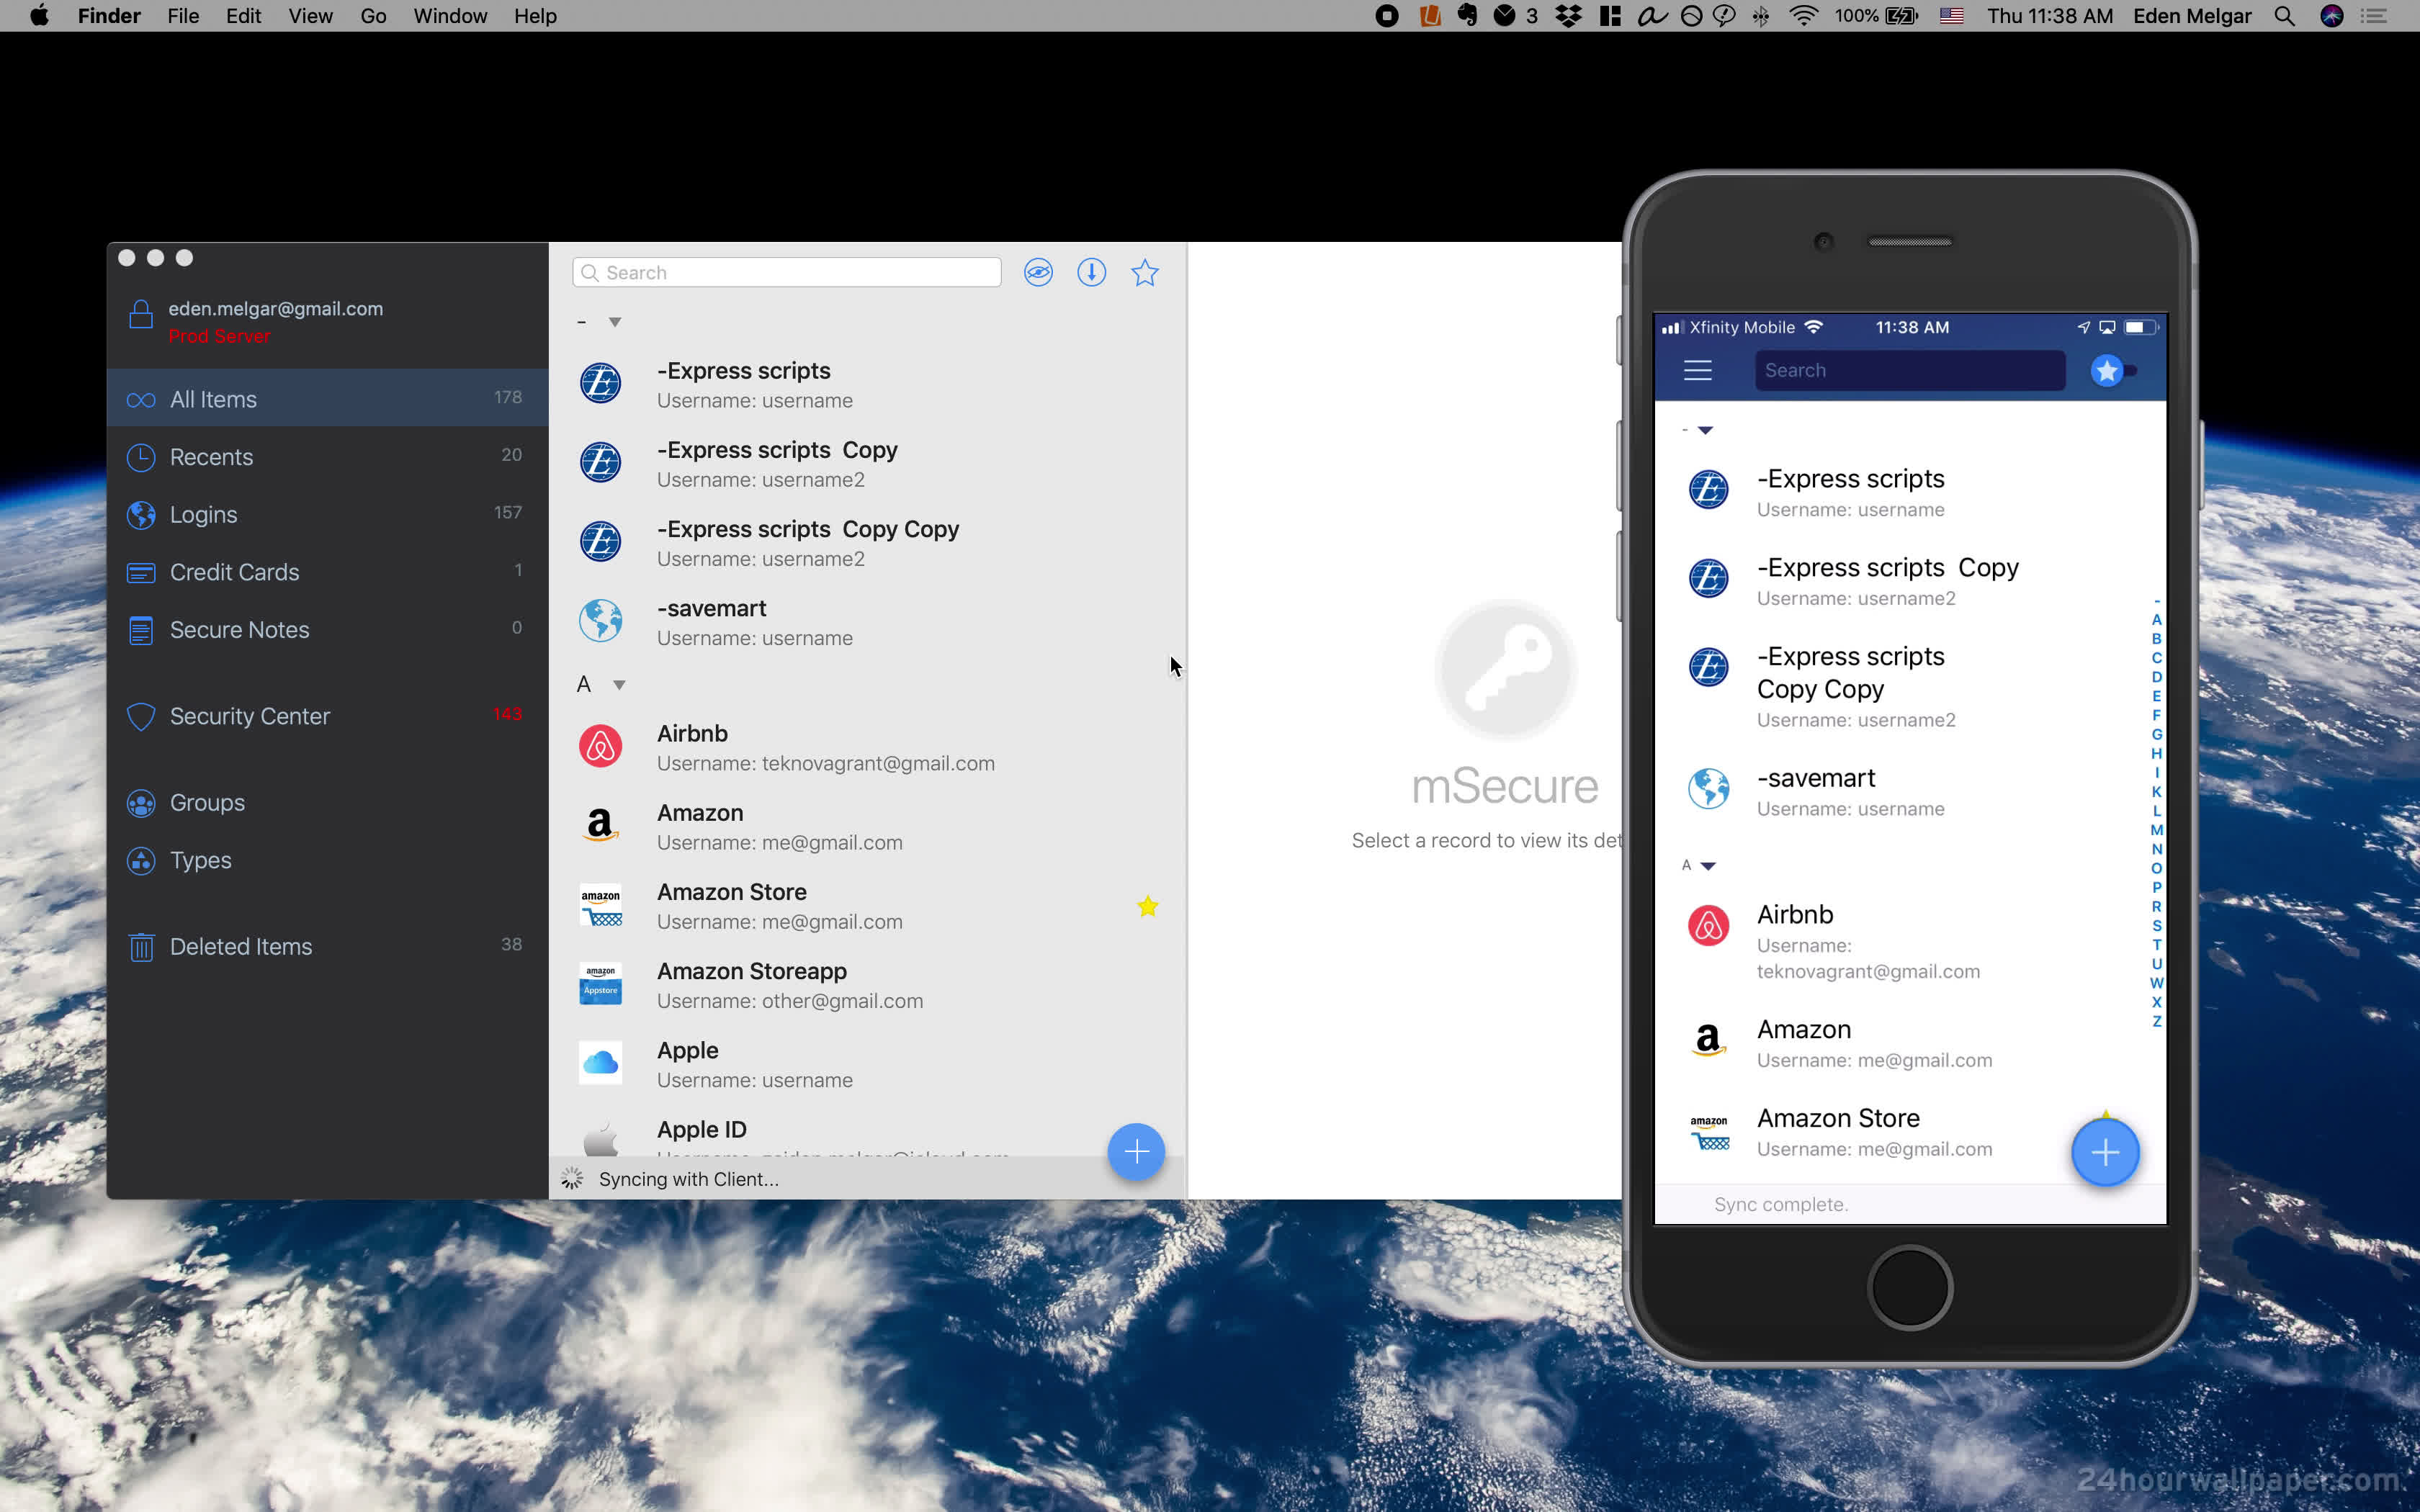Click the lock icon beside account email
This screenshot has width=2420, height=1512.
click(141, 315)
